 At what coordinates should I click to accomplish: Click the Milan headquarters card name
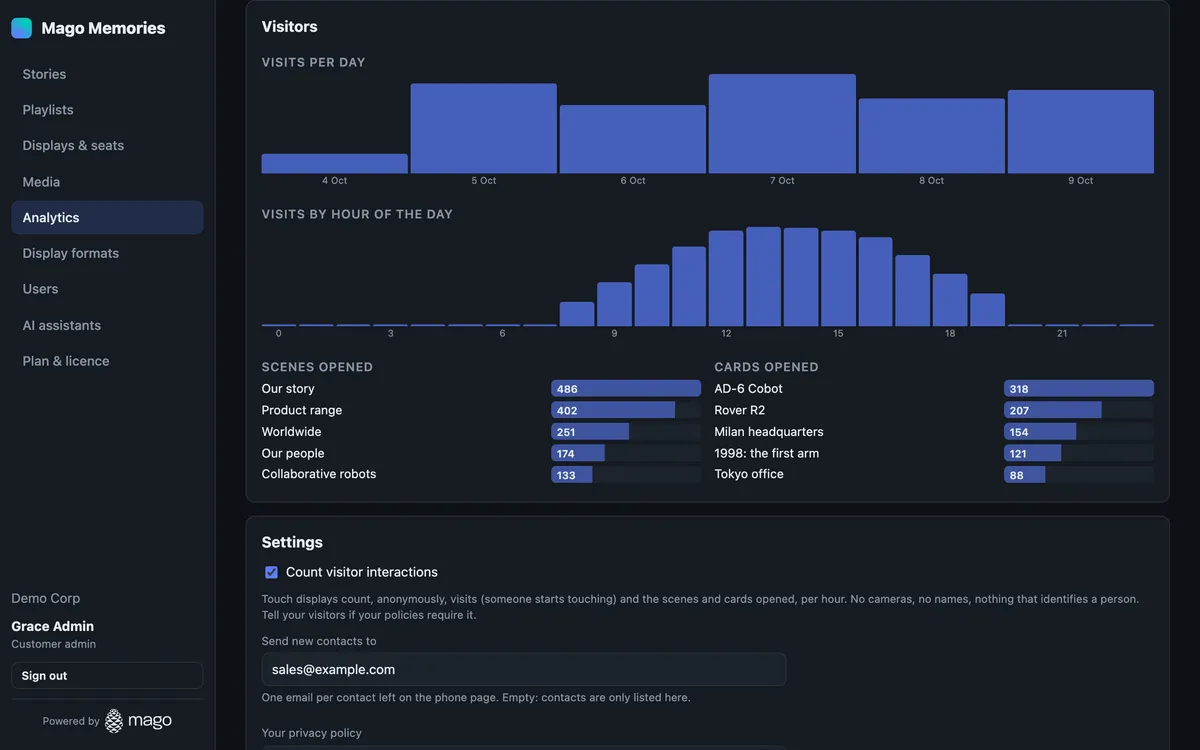pos(769,432)
